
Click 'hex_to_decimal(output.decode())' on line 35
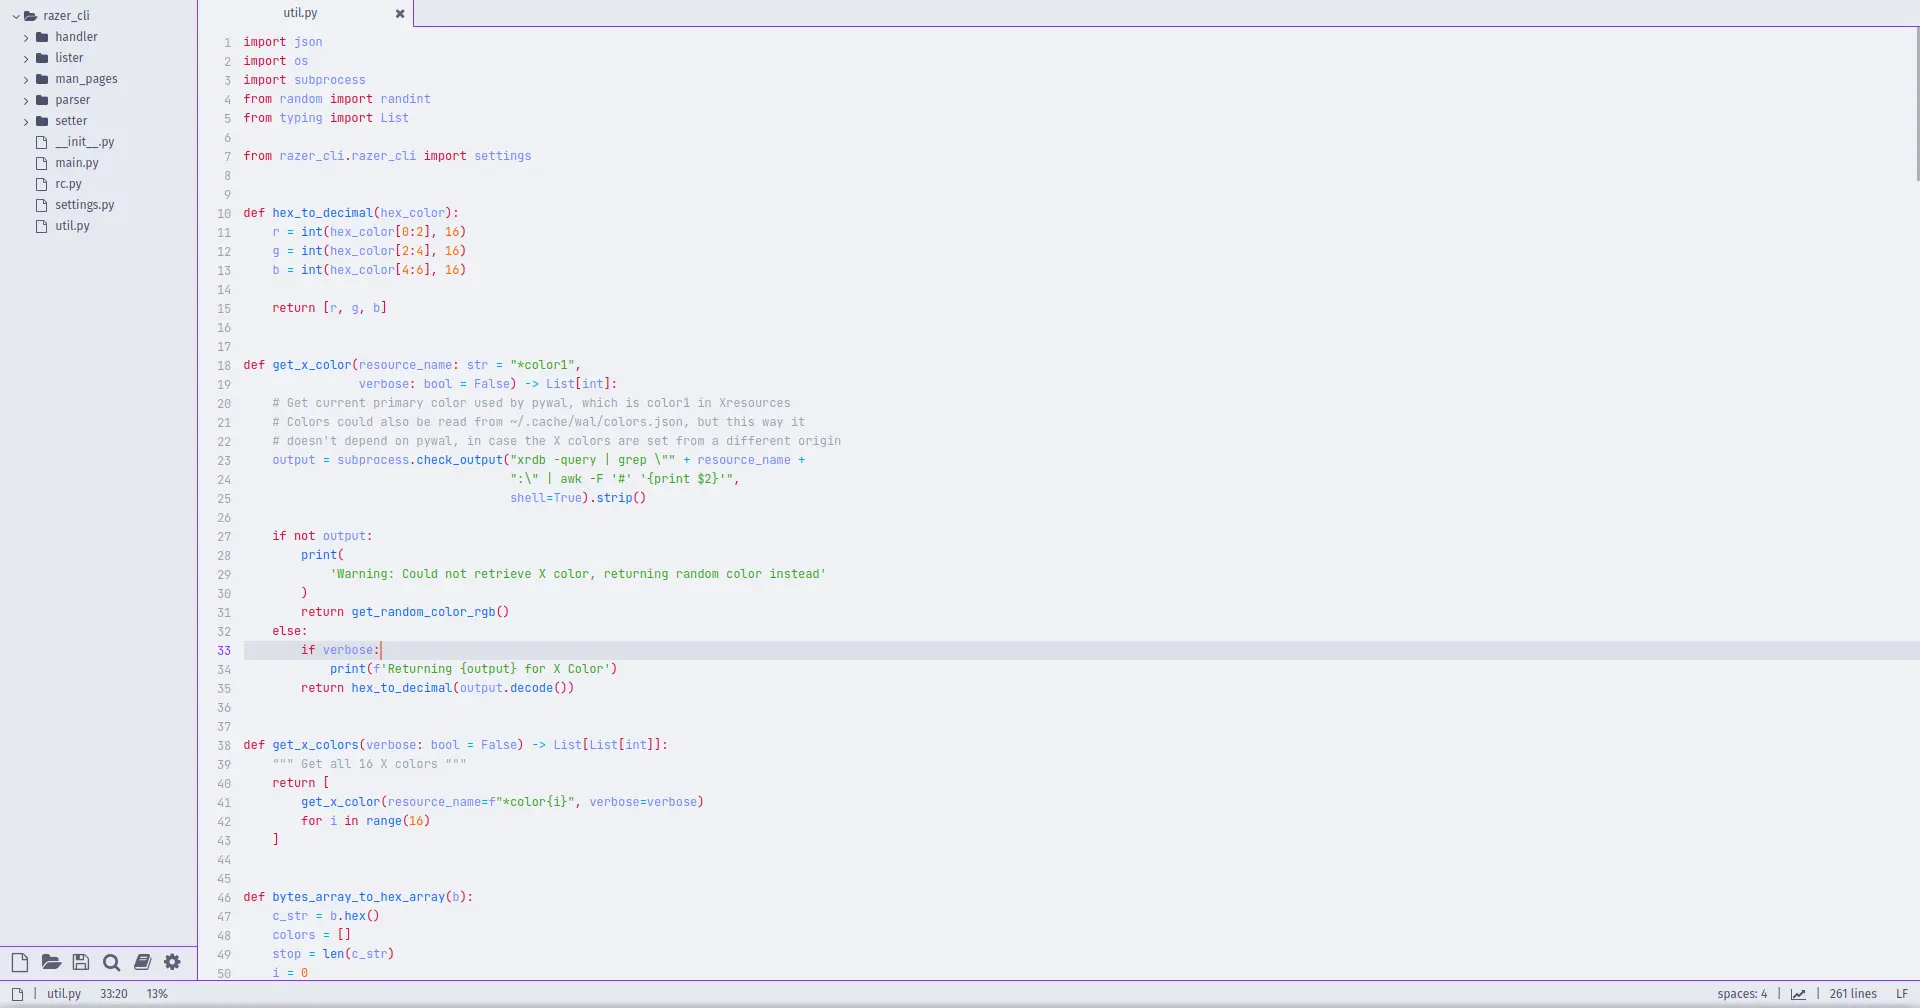[463, 688]
